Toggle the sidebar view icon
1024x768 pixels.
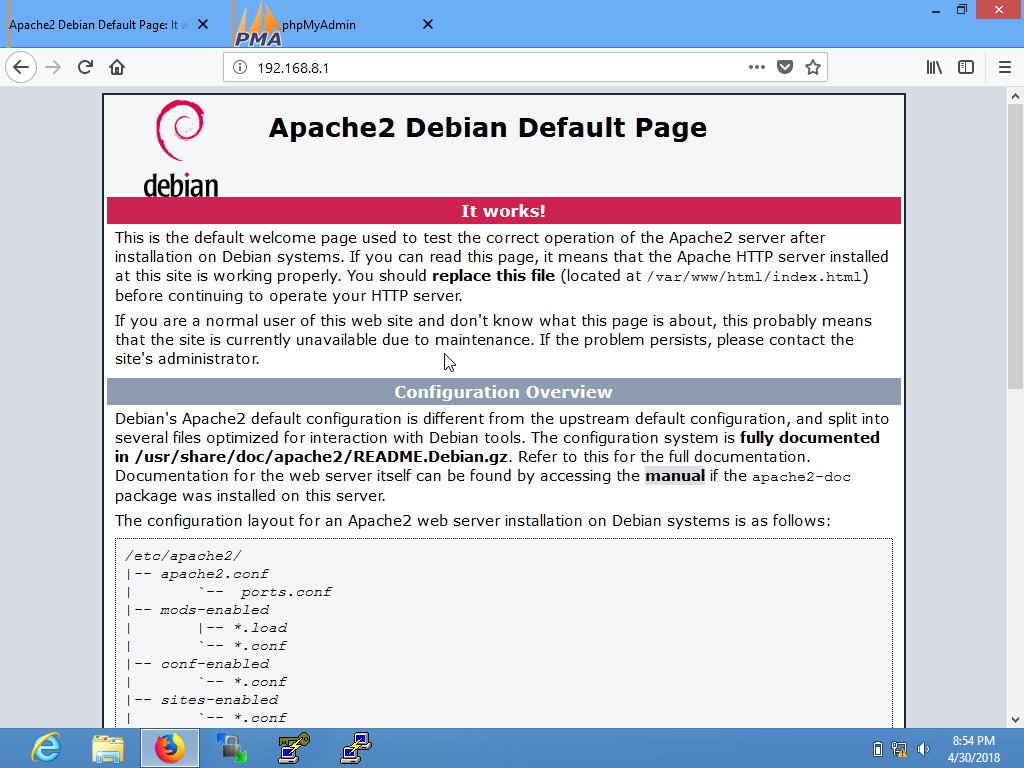(966, 67)
